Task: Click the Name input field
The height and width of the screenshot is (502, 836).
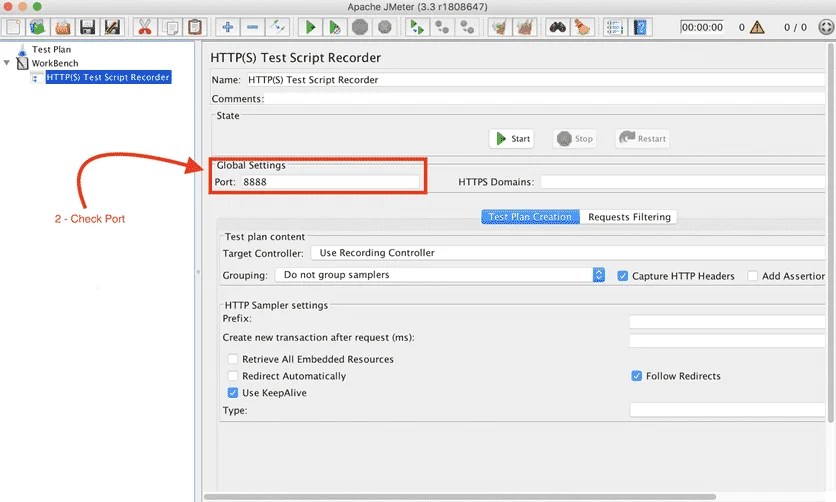Action: click(x=534, y=79)
